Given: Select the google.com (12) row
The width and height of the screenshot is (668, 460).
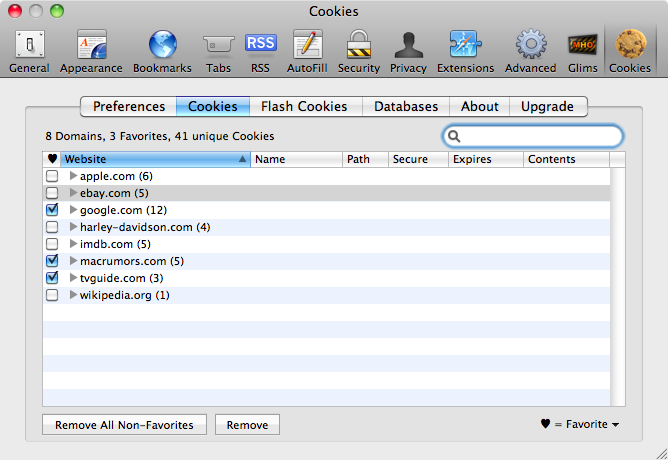Looking at the screenshot, I should click(326, 210).
